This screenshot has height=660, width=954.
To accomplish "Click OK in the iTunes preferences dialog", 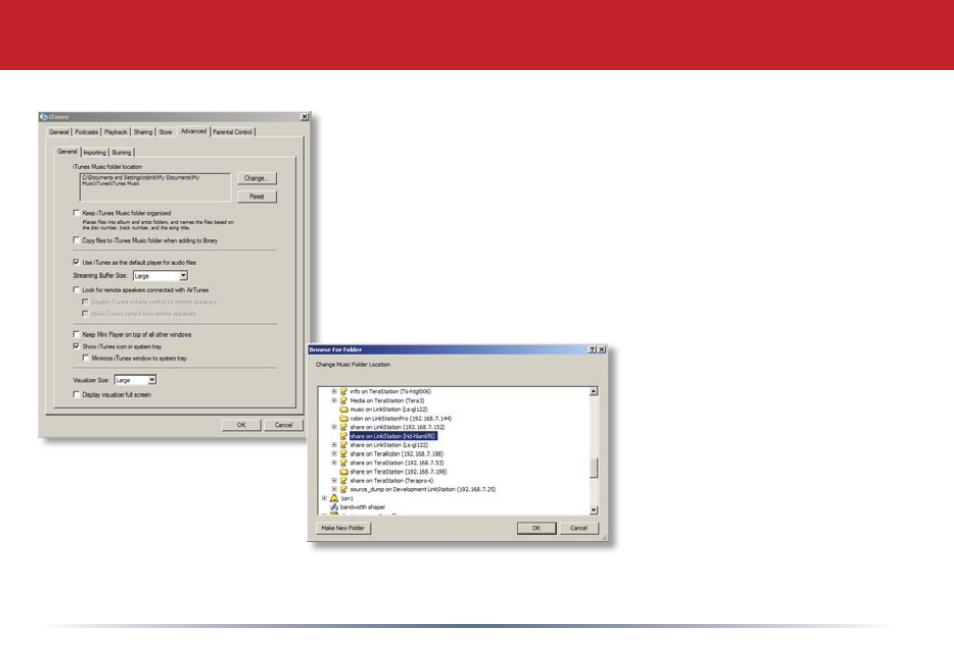I will (242, 425).
